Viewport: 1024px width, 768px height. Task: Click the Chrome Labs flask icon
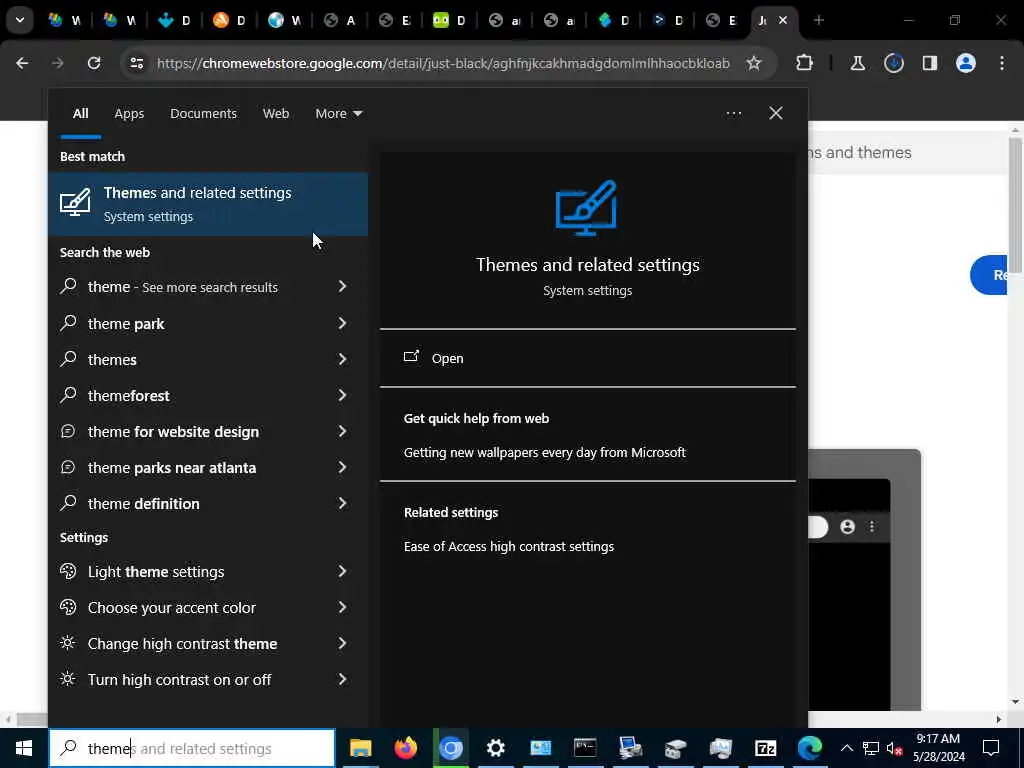coord(857,63)
